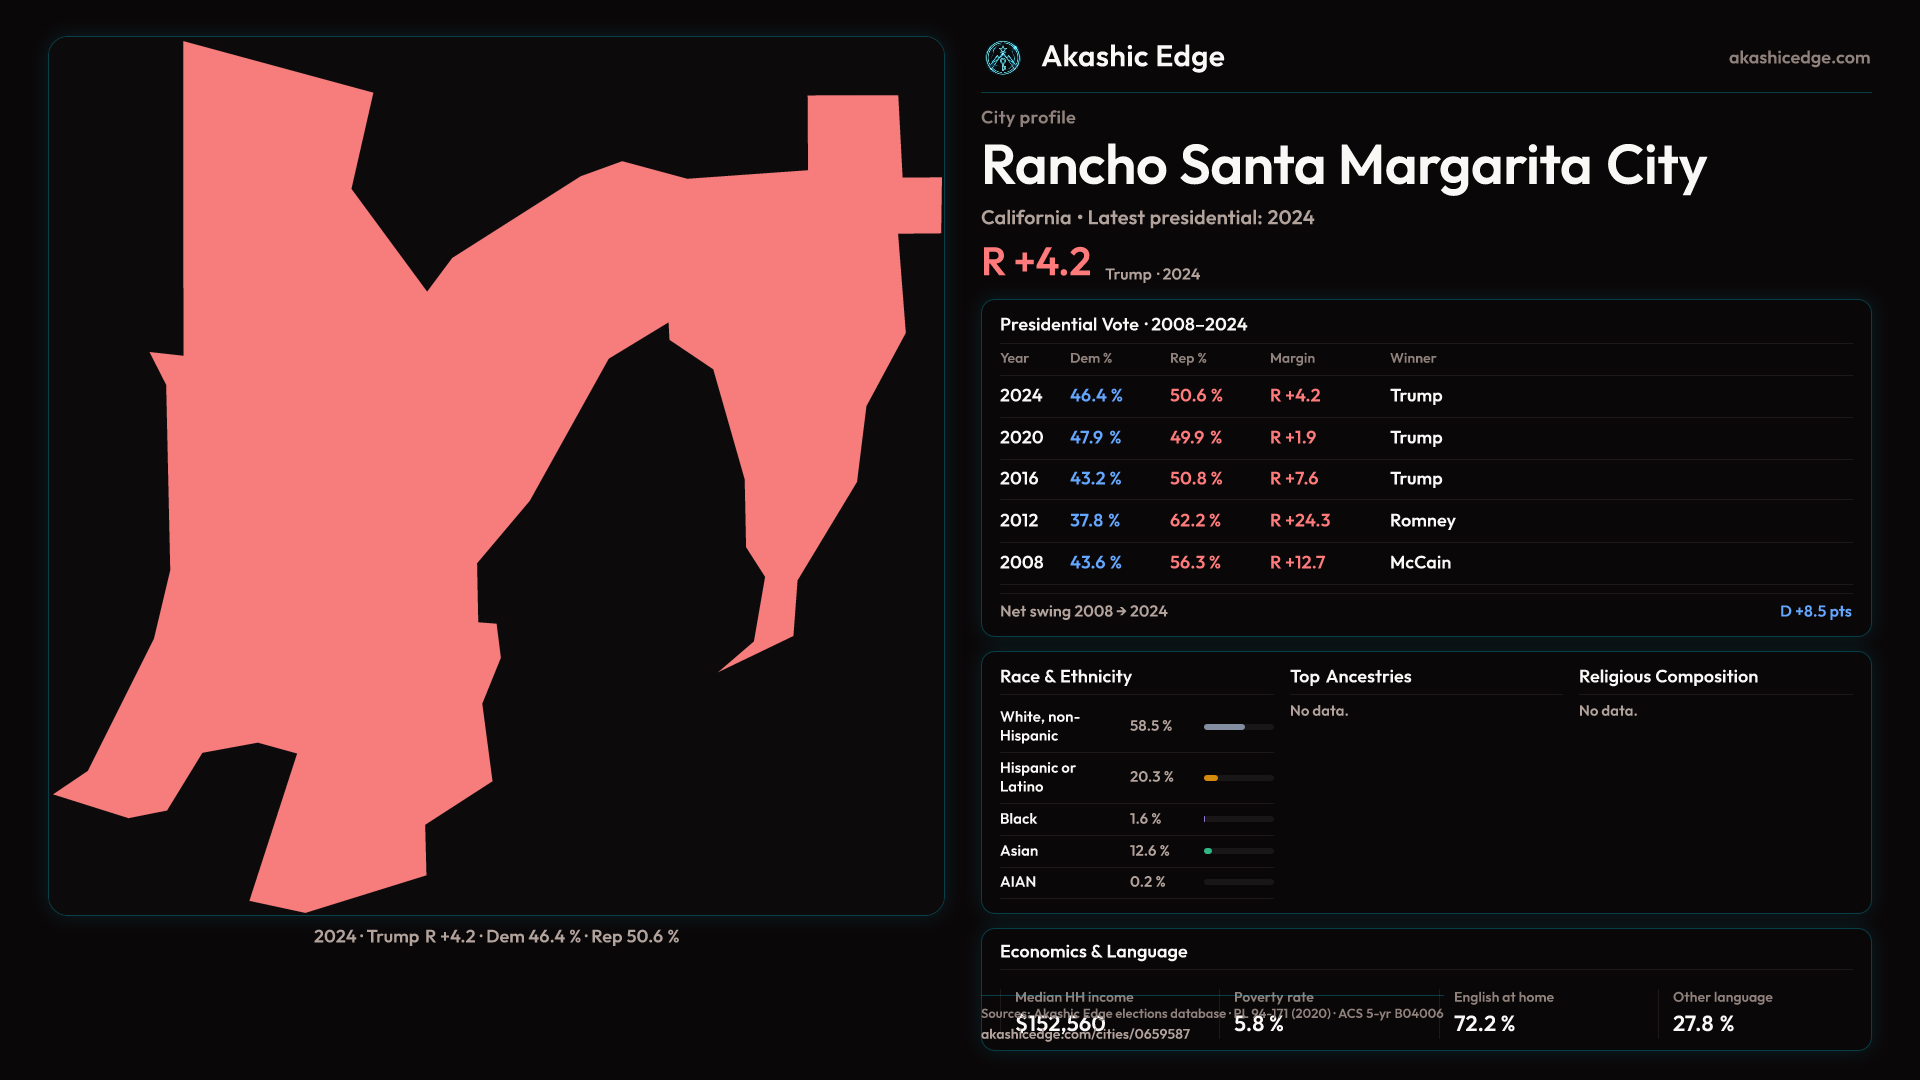Click the English at home 72.2 % value
Screen dimensions: 1920x1080
coord(1484,1024)
